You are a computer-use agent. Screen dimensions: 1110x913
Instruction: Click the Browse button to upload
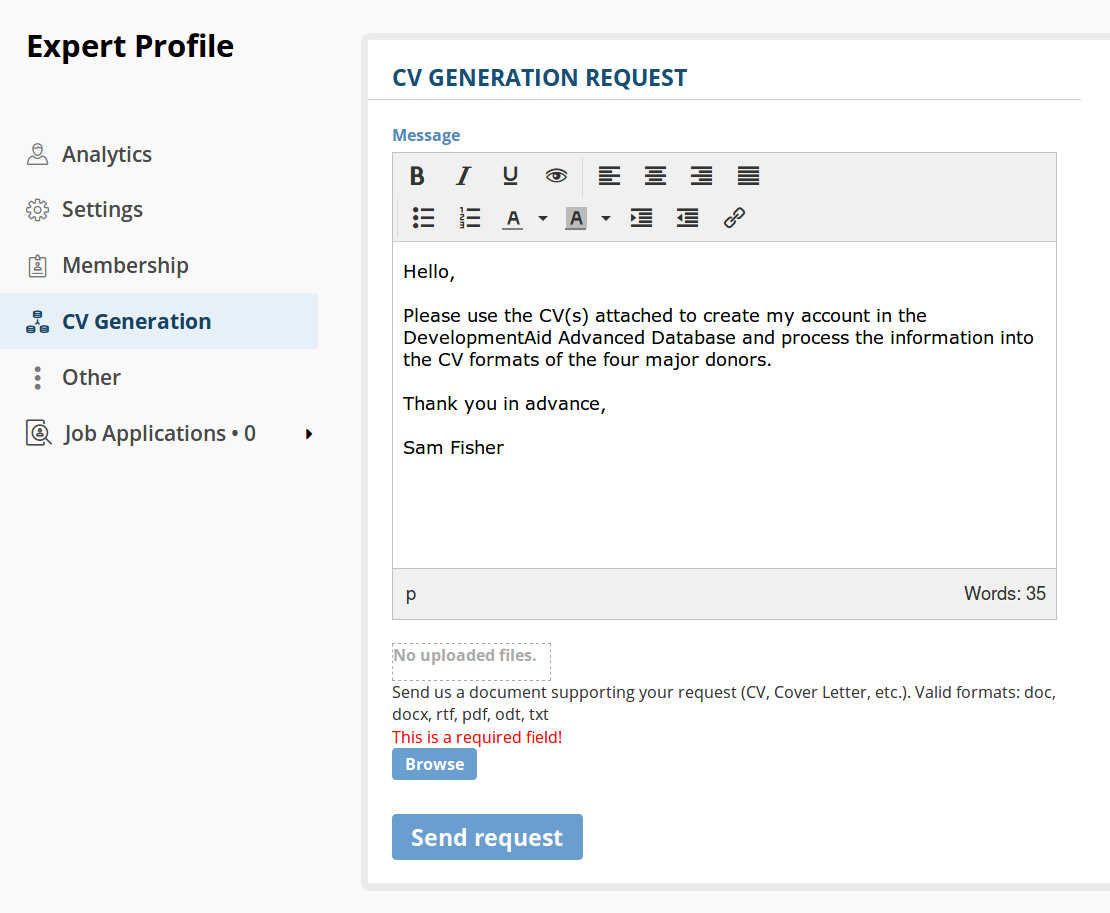click(434, 764)
